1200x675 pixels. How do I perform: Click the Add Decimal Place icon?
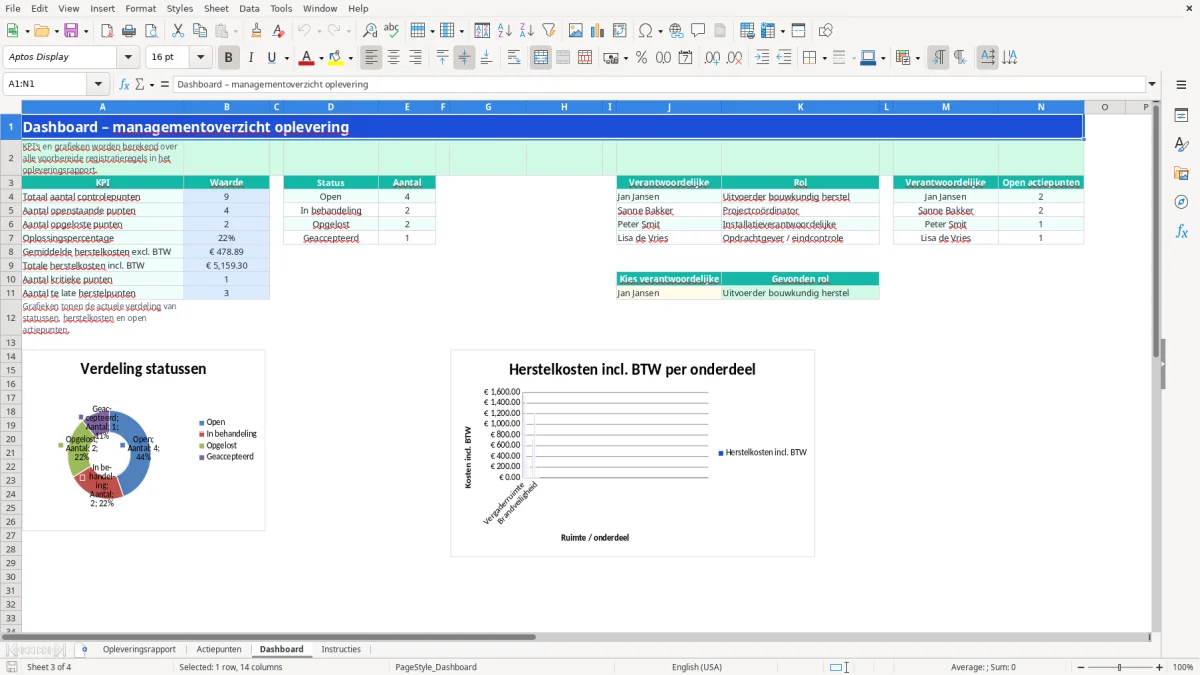713,58
